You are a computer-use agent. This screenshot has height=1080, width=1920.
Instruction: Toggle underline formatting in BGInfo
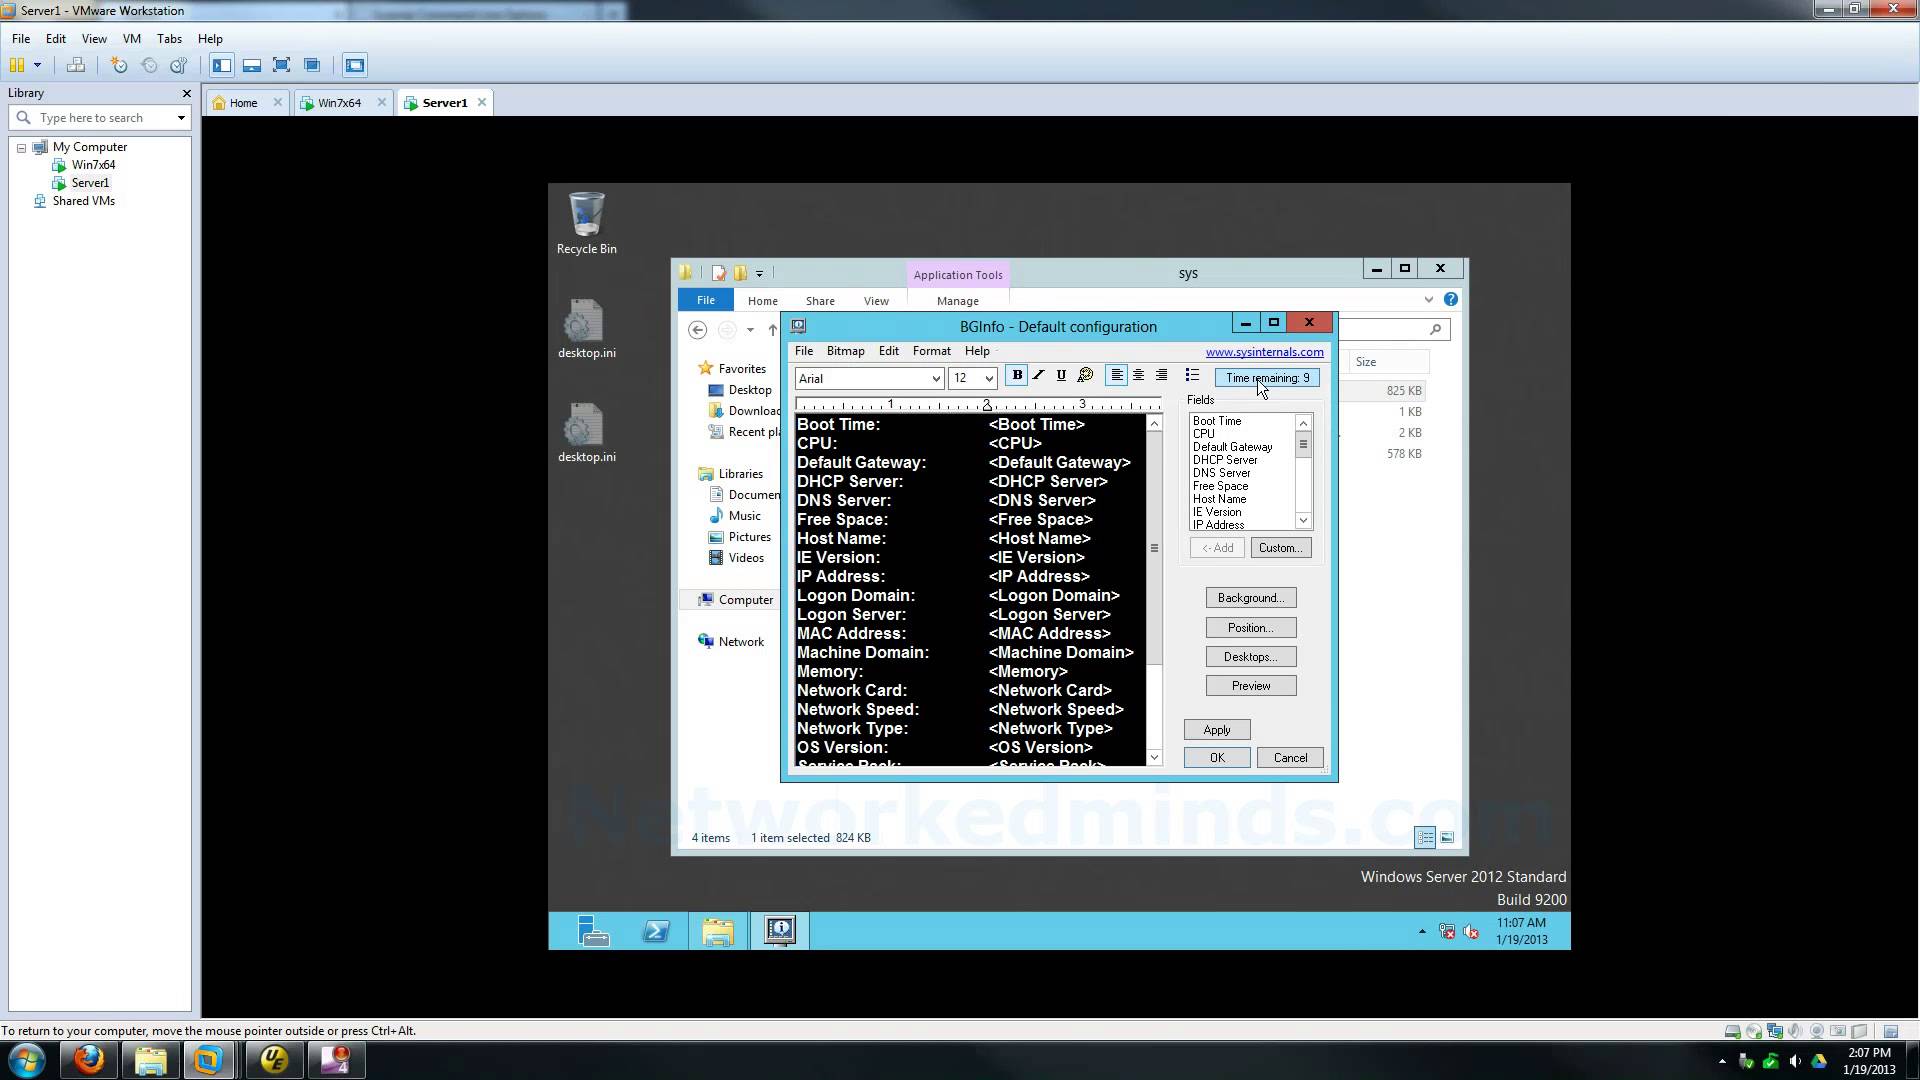(x=1061, y=376)
